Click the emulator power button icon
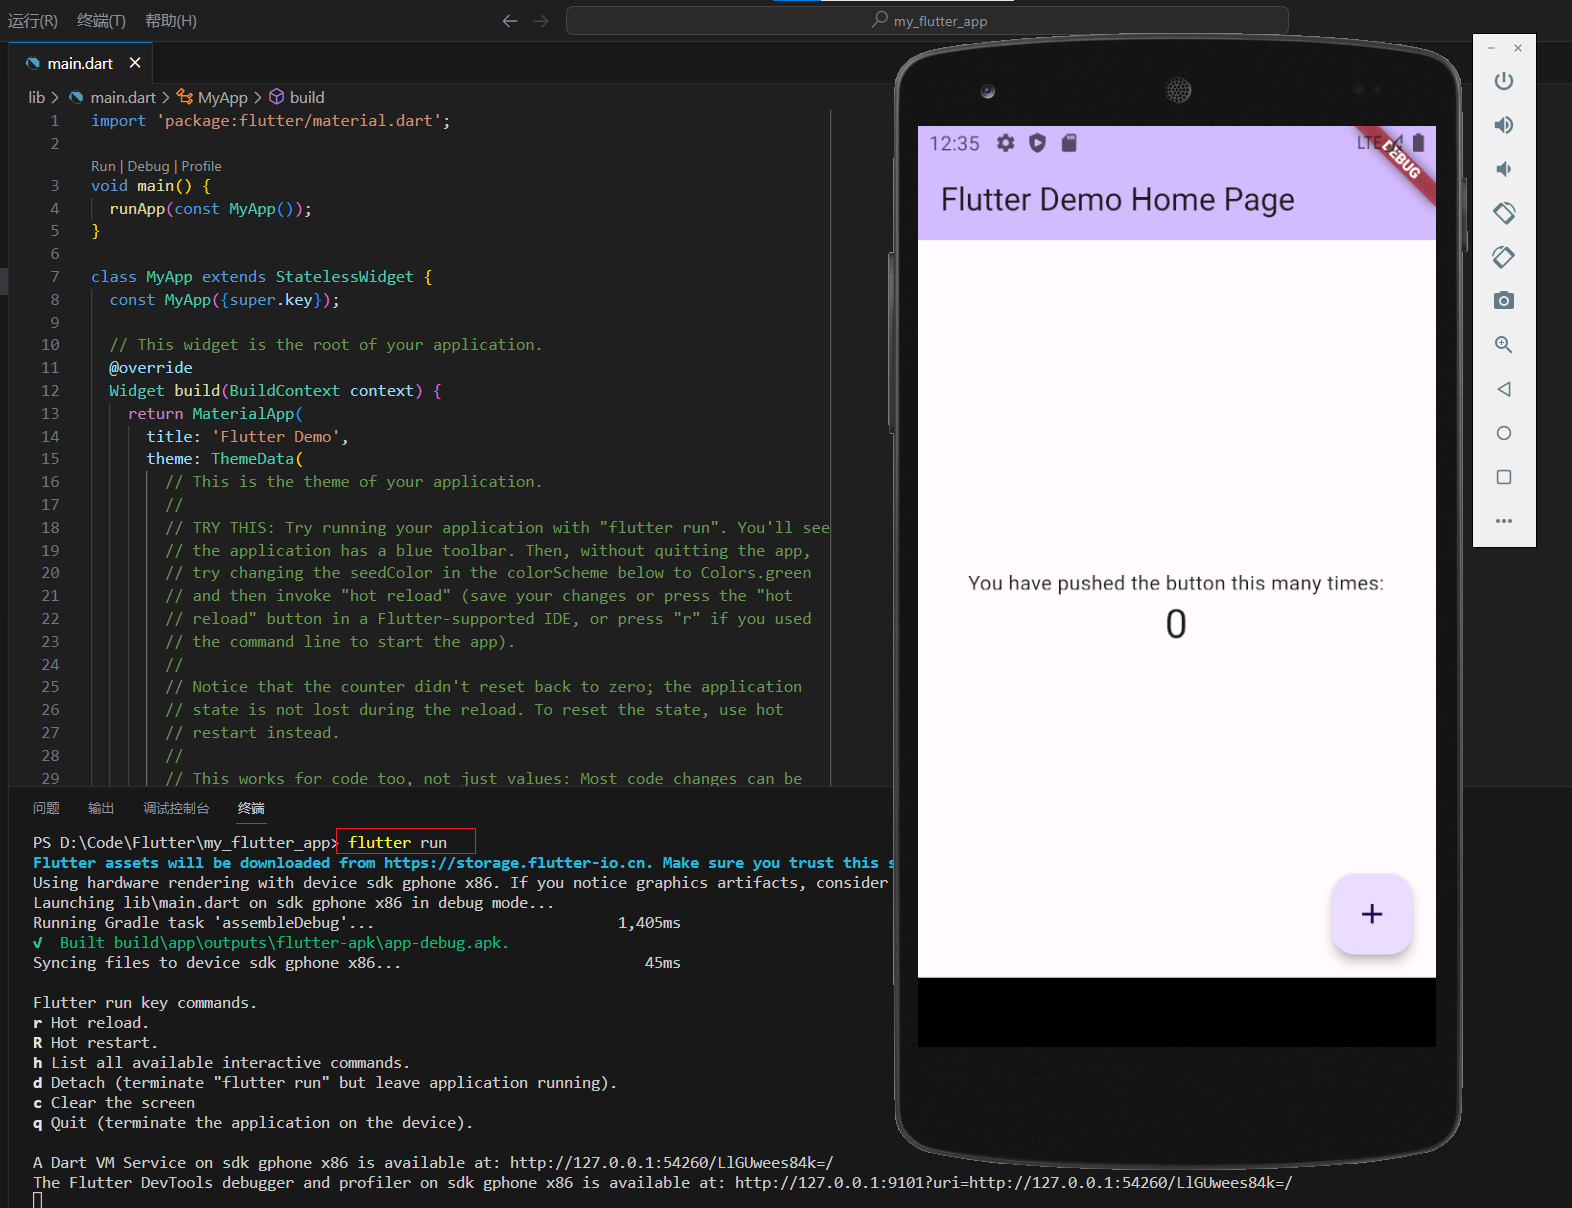Image resolution: width=1572 pixels, height=1208 pixels. (1503, 81)
